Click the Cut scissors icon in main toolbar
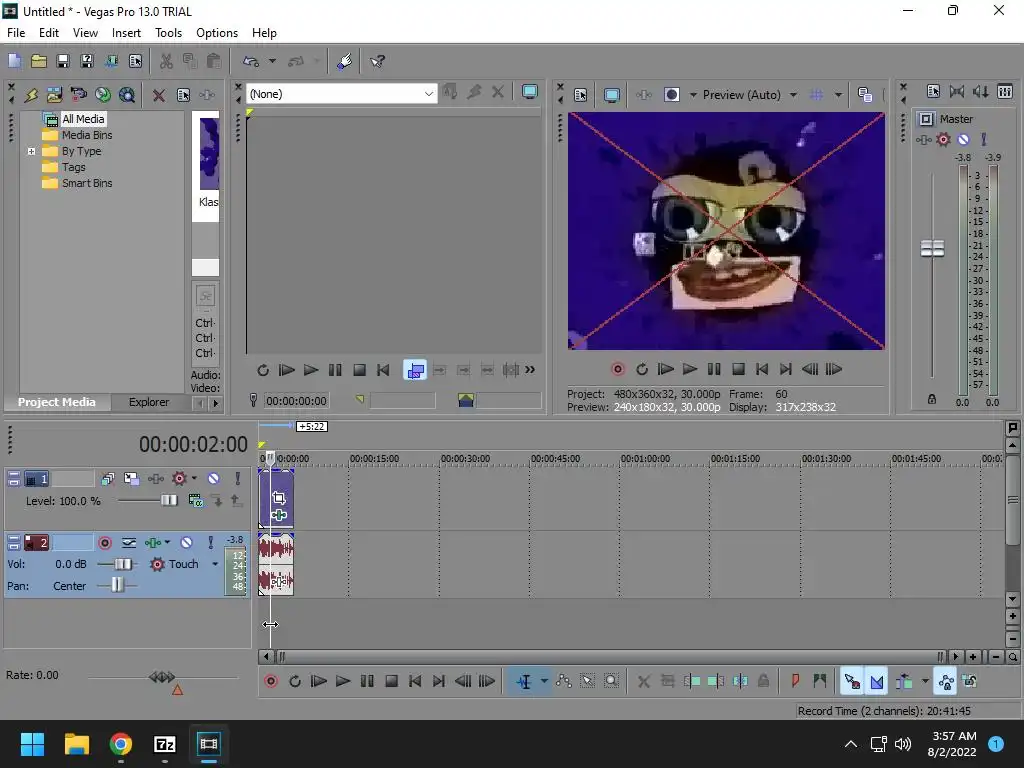The width and height of the screenshot is (1024, 768). pyautogui.click(x=166, y=61)
